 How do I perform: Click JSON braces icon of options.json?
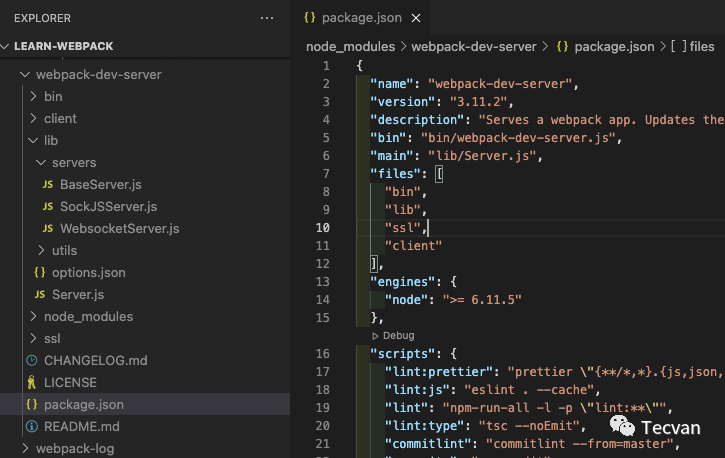tap(40, 273)
